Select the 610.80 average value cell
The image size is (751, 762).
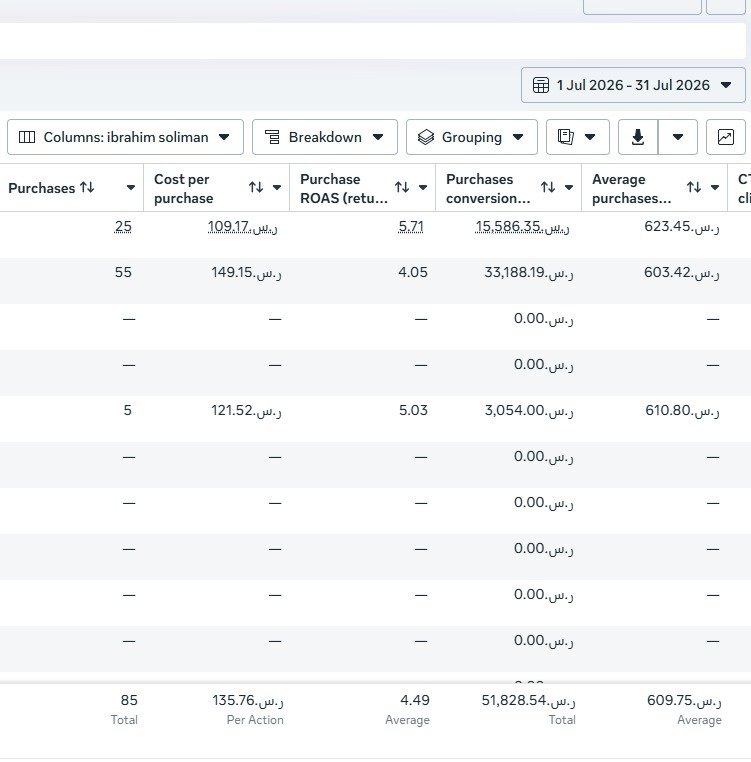(x=682, y=411)
